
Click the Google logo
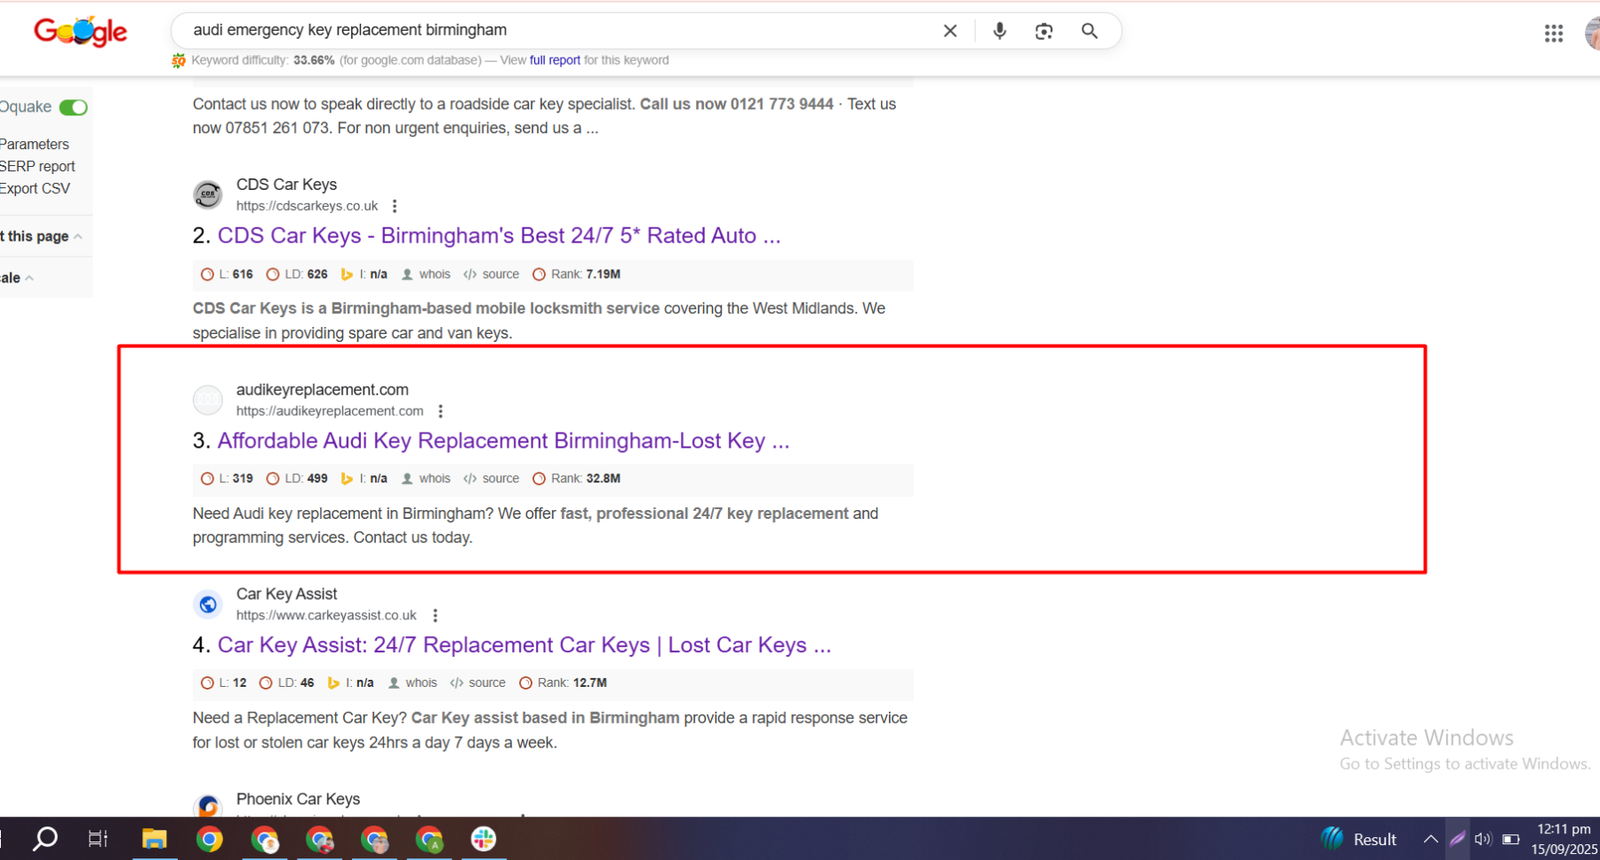80,32
